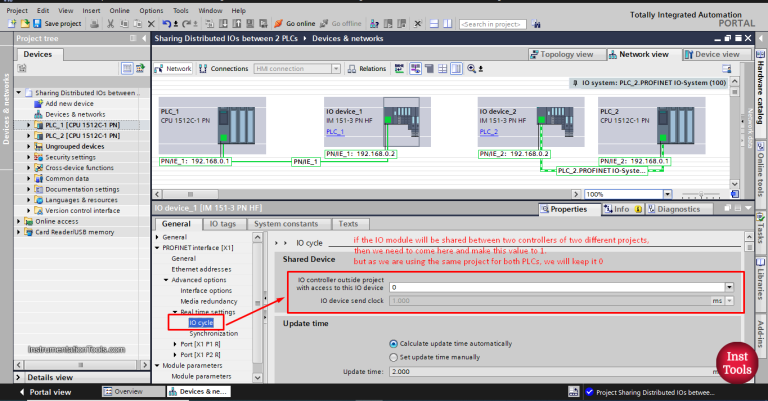768x401 pixels.
Task: Click the Portal view button
Action: (x=48, y=392)
